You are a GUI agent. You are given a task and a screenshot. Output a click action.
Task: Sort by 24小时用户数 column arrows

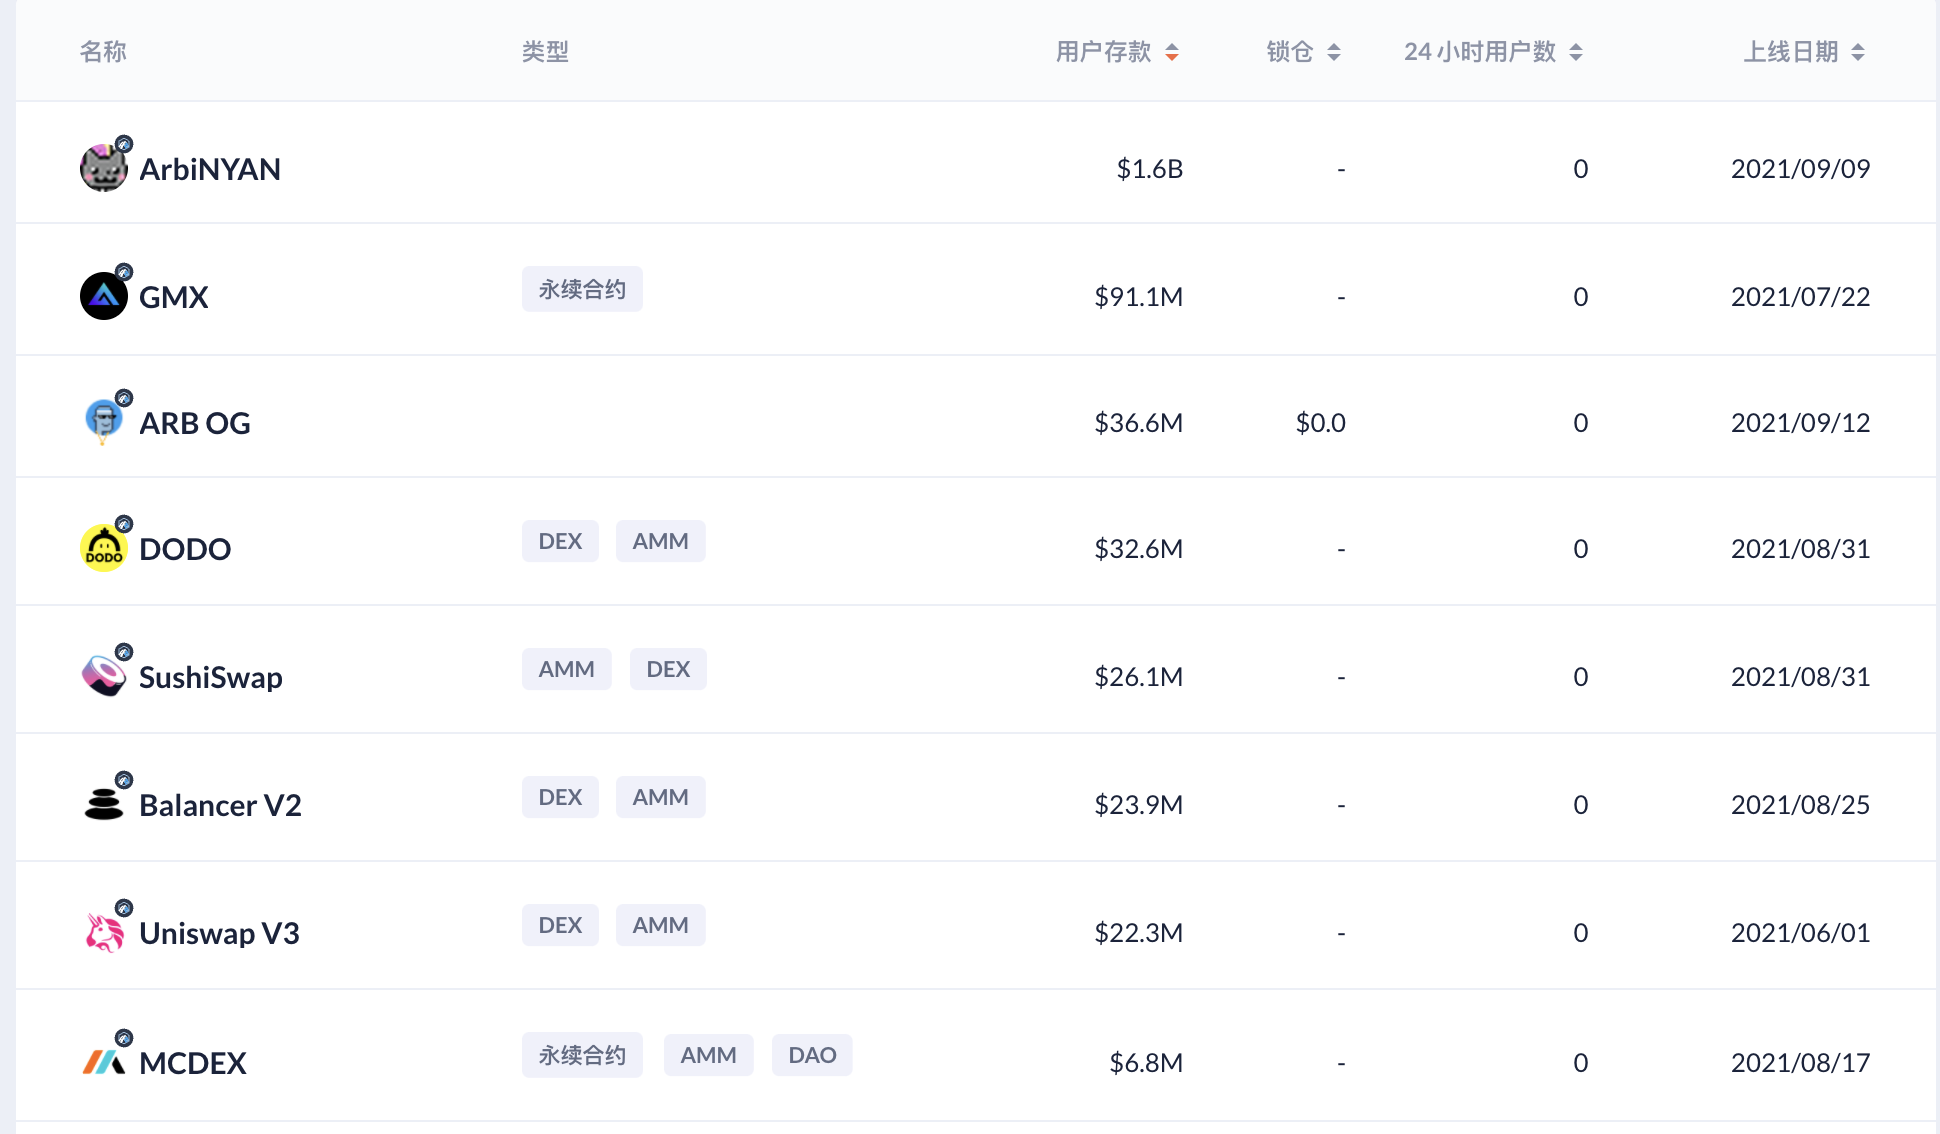coord(1575,52)
